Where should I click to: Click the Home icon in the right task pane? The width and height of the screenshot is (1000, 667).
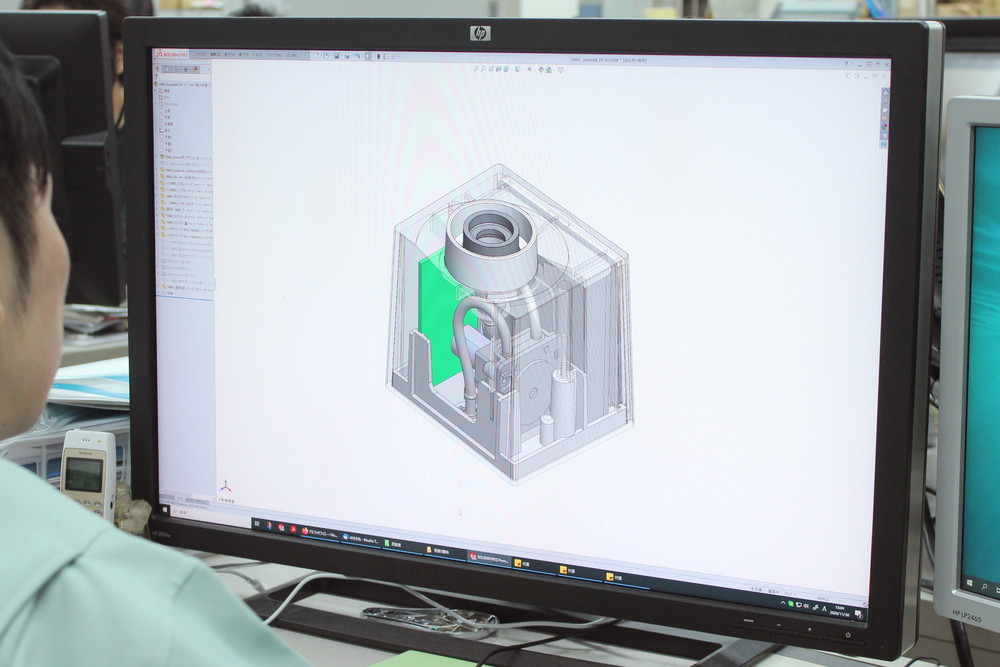[x=884, y=93]
